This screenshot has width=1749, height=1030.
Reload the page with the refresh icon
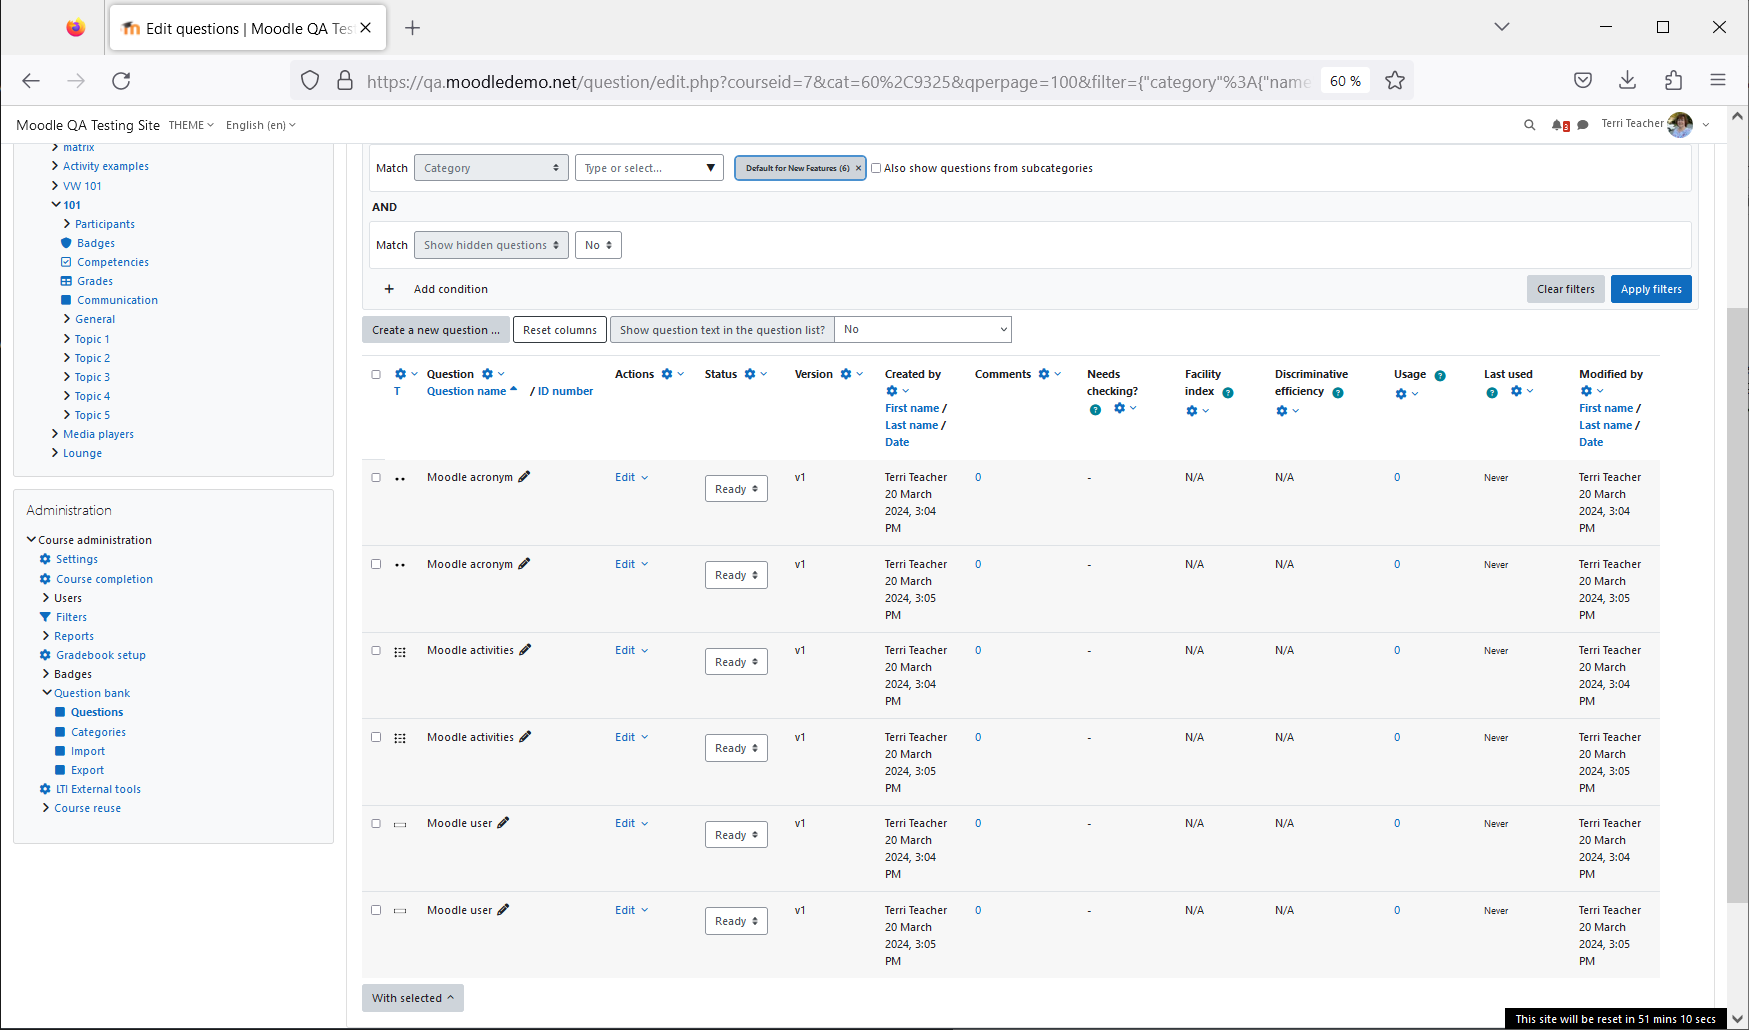pos(121,81)
